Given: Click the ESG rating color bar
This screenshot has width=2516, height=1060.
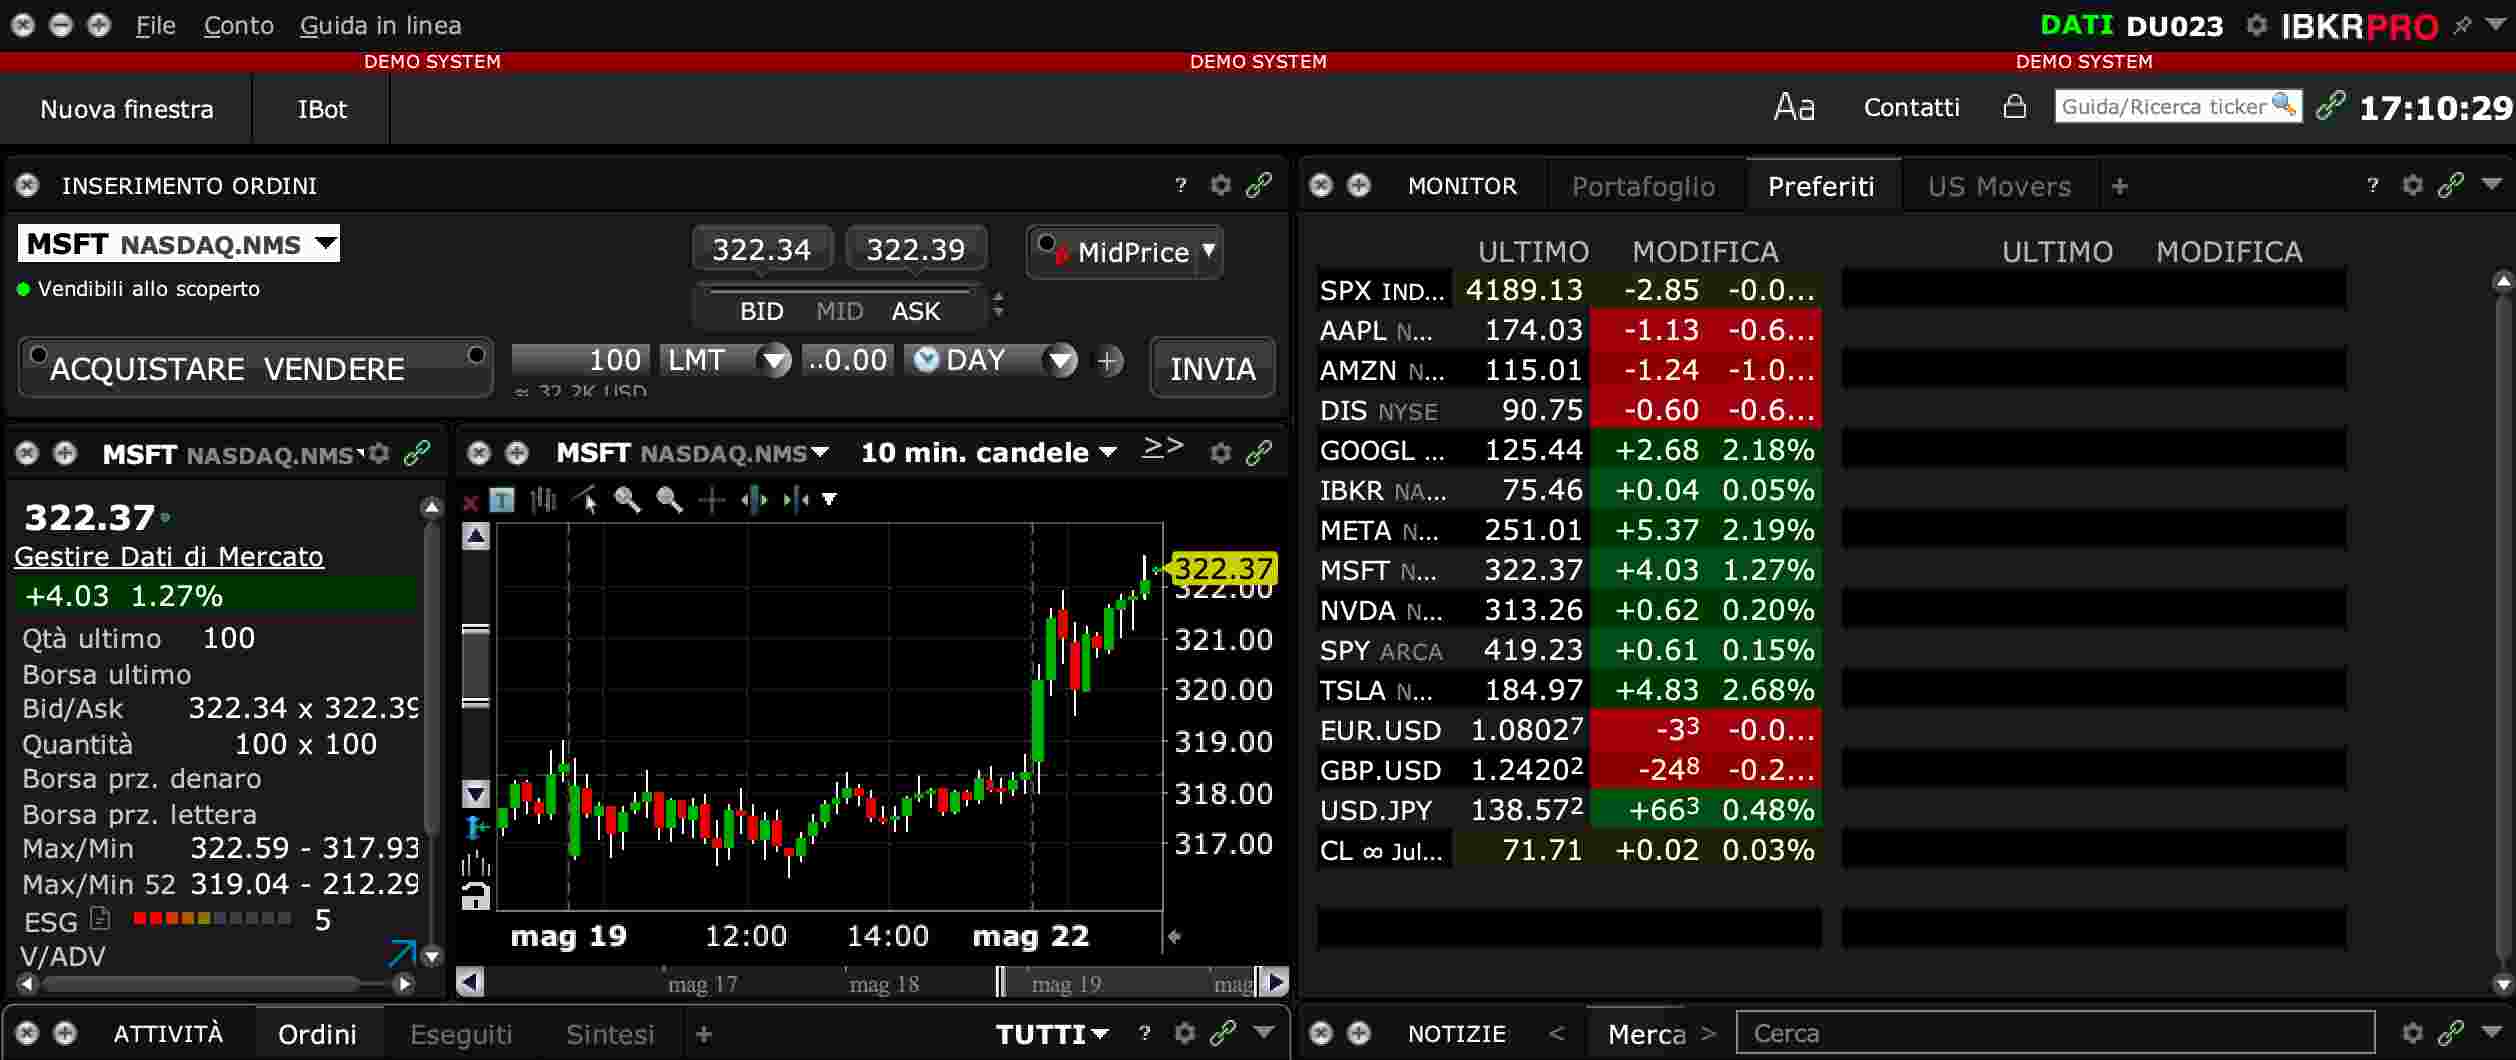Looking at the screenshot, I should coord(208,920).
